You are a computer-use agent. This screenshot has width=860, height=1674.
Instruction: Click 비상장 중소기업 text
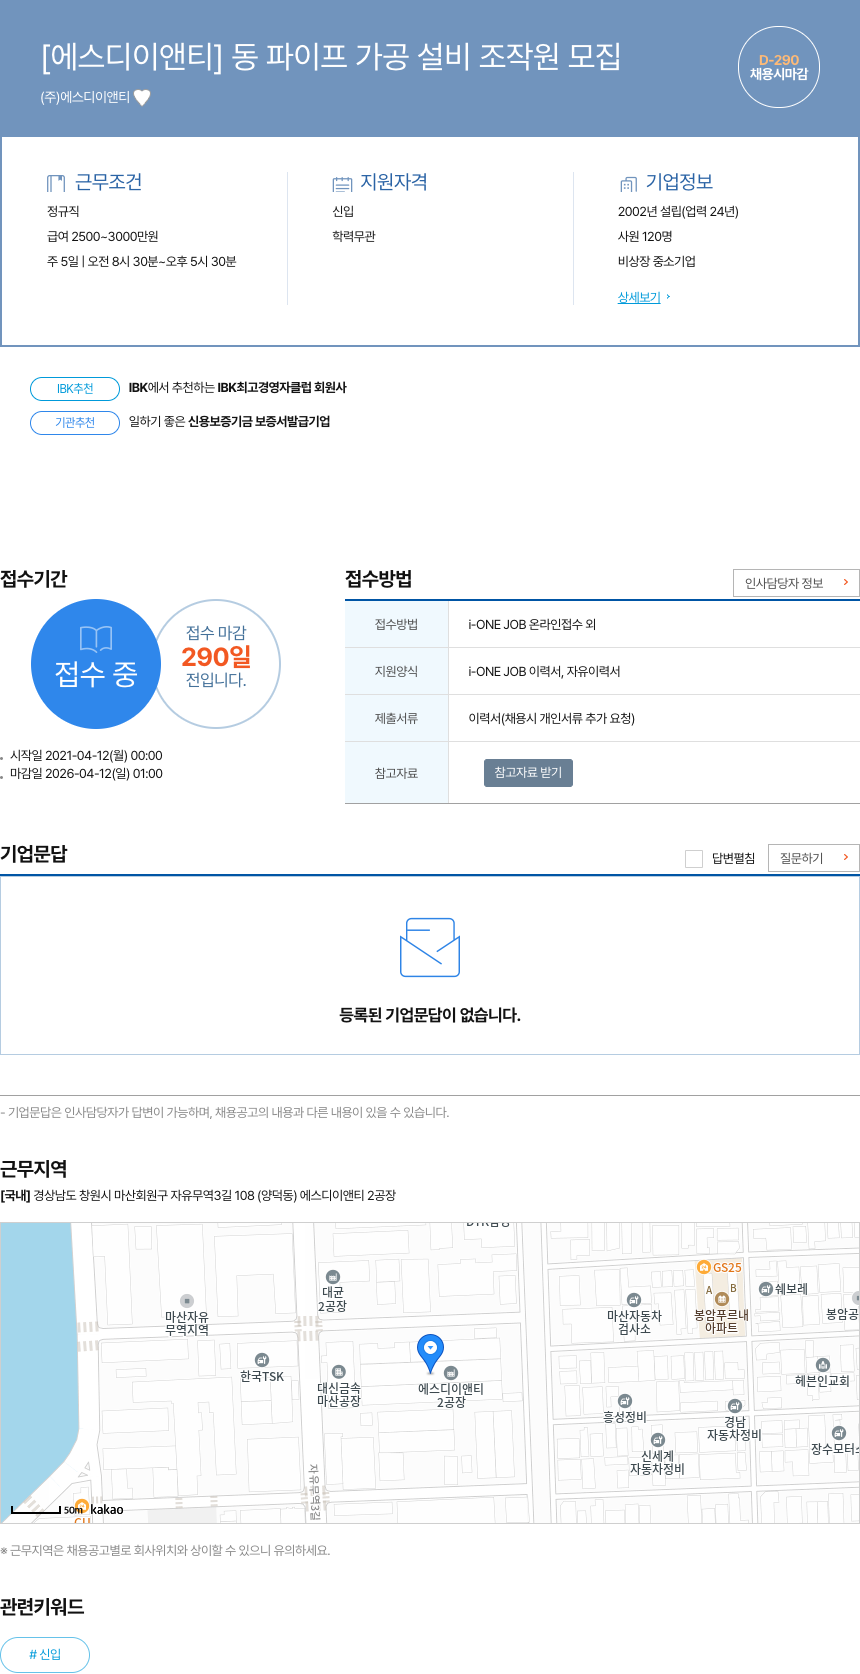pyautogui.click(x=657, y=262)
